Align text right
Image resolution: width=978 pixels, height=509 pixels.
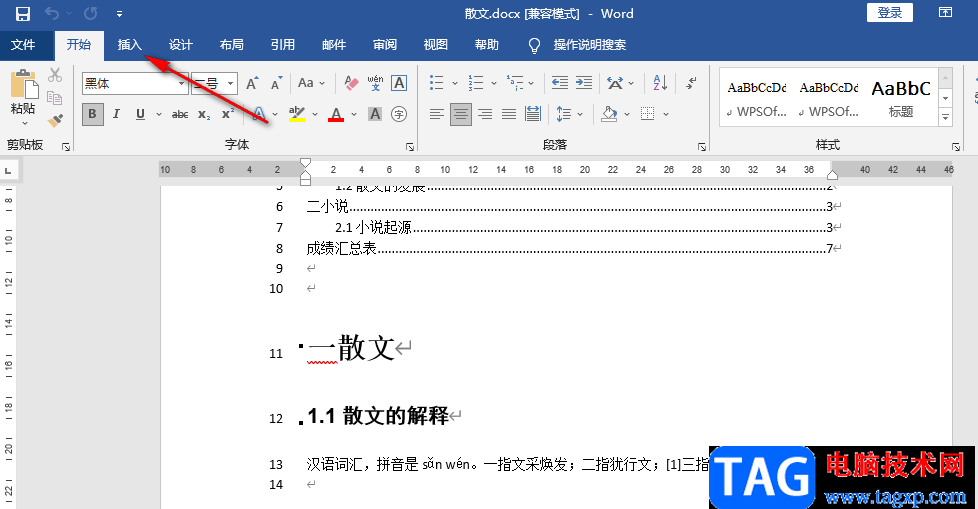point(485,114)
